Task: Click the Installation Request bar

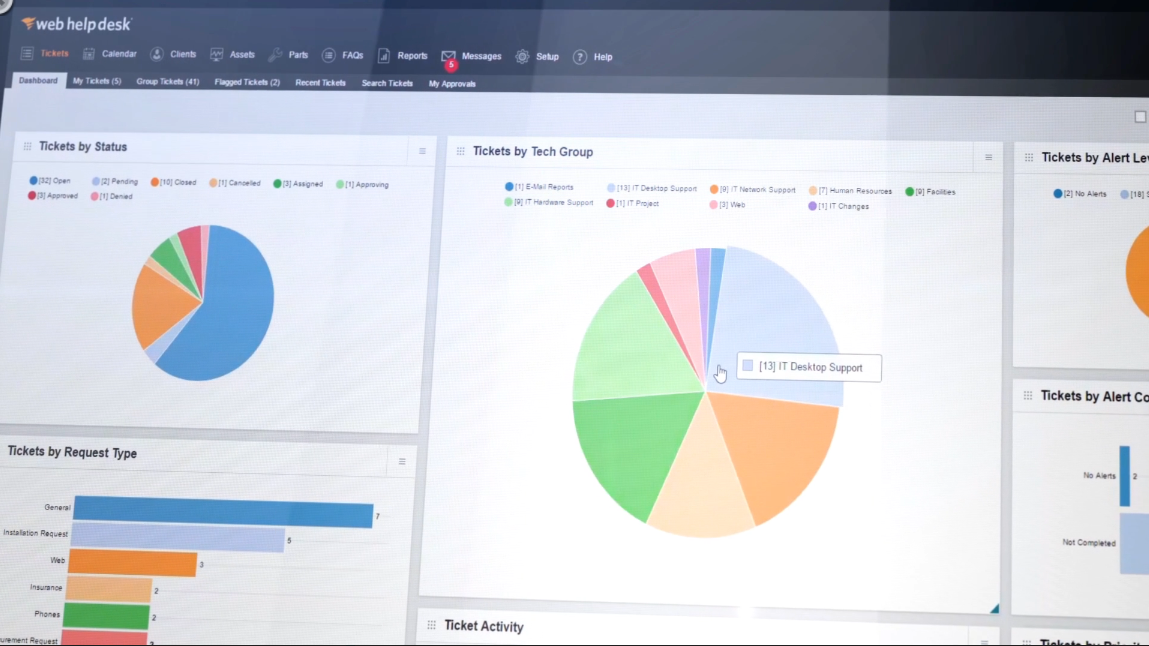Action: [x=178, y=537]
